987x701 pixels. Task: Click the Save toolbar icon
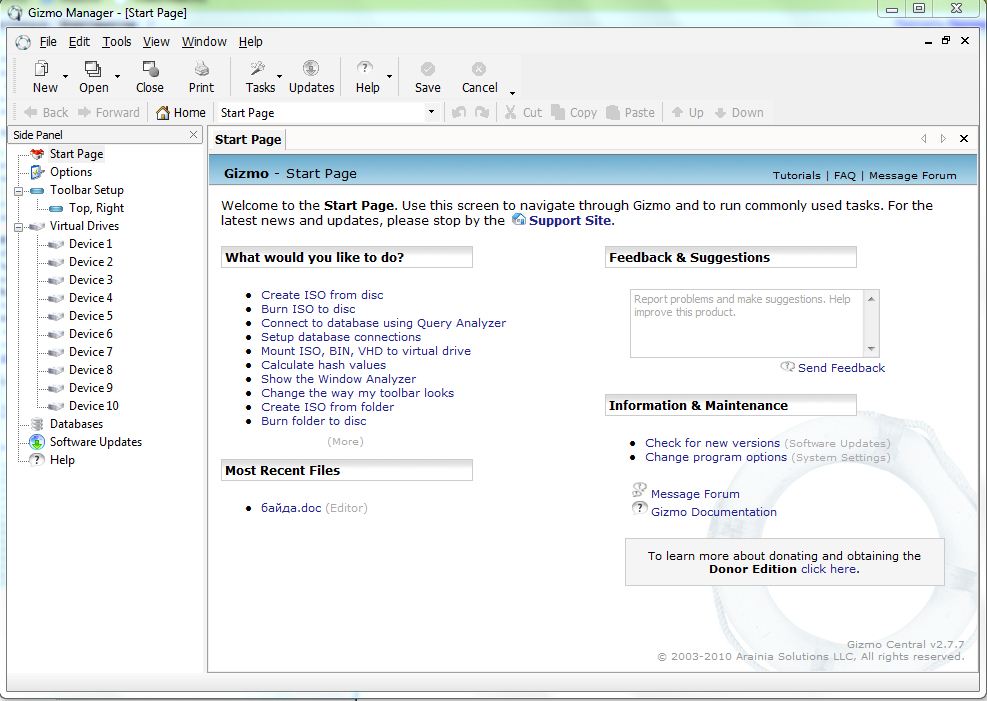tap(427, 69)
